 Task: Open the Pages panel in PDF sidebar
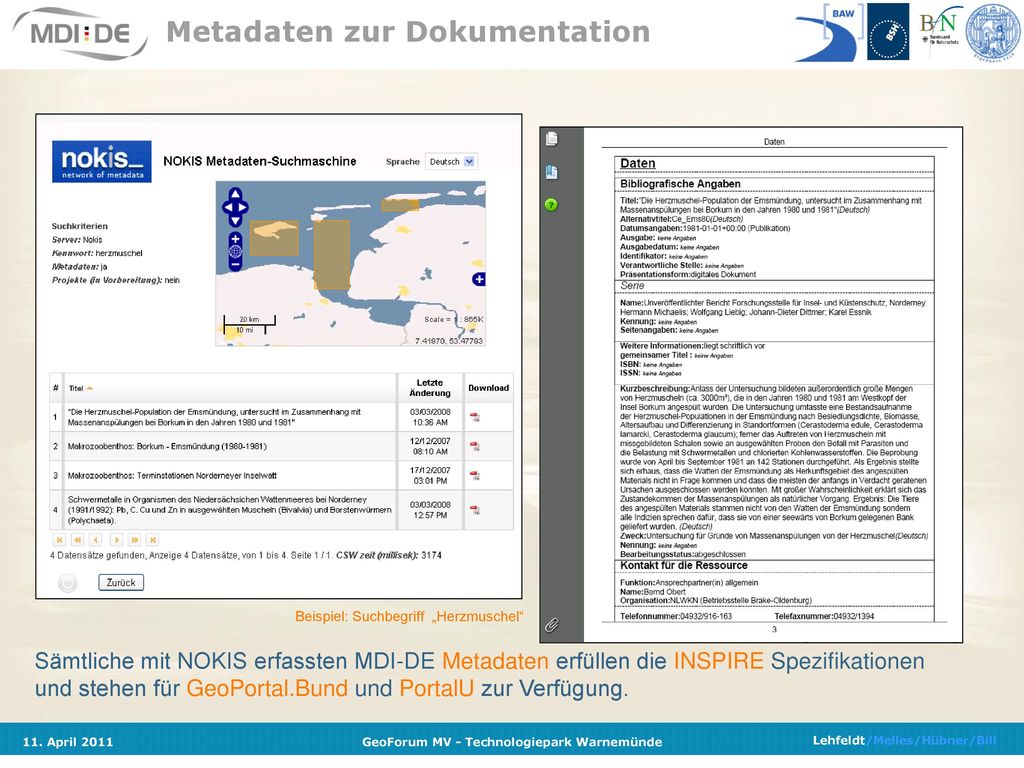tap(552, 139)
